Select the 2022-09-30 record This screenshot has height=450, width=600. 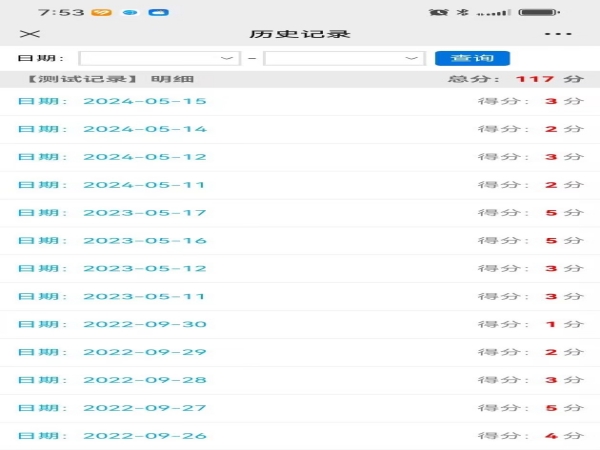click(x=300, y=325)
